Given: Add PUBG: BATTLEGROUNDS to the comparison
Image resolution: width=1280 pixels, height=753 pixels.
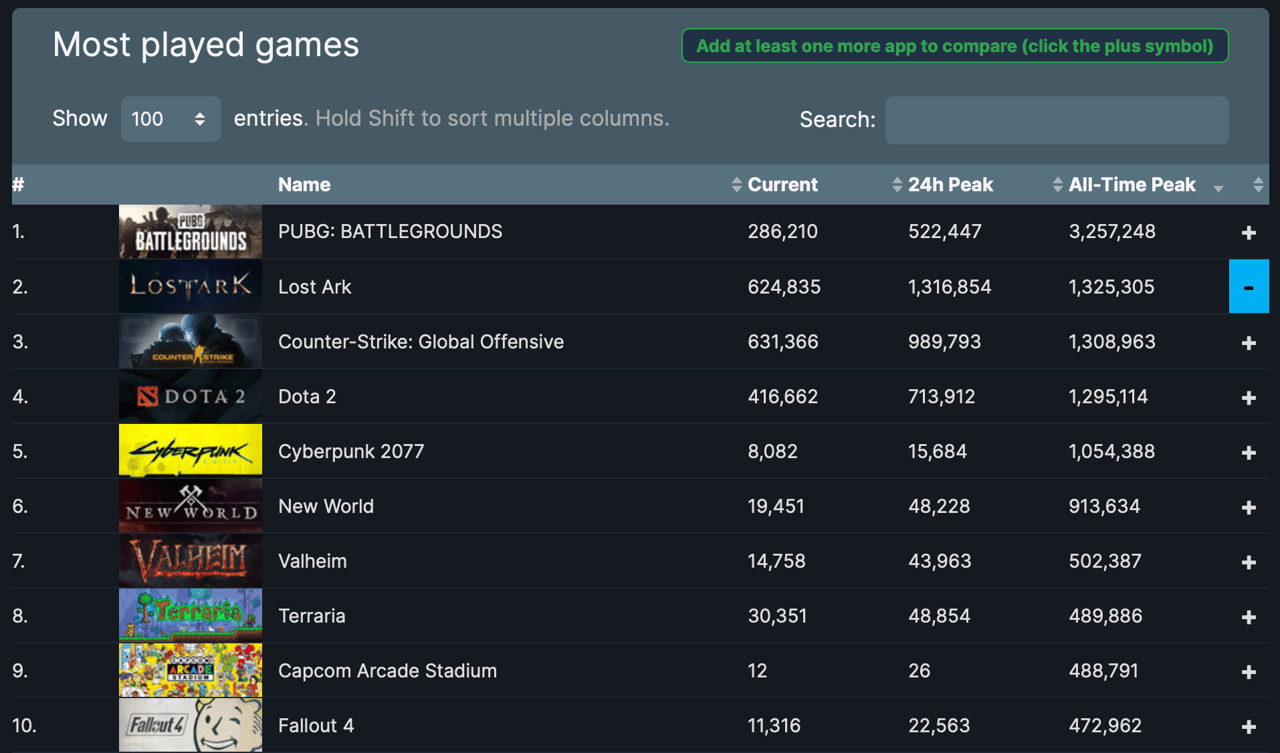Looking at the screenshot, I should pos(1248,231).
